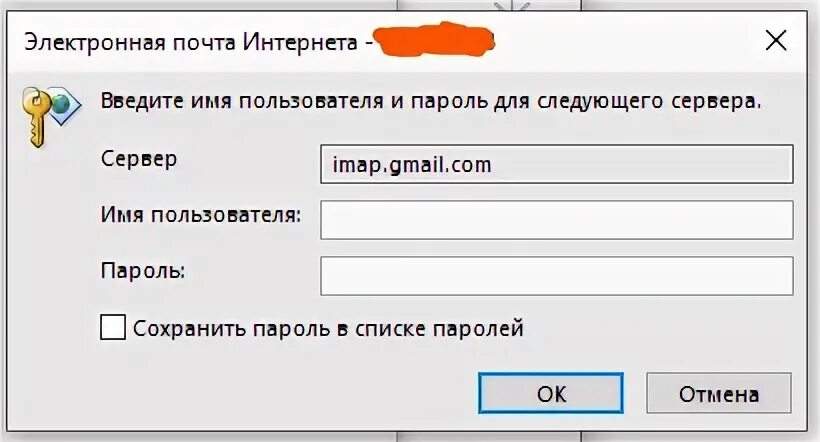
Task: Click the imap.gmail.com server field
Action: 556,164
